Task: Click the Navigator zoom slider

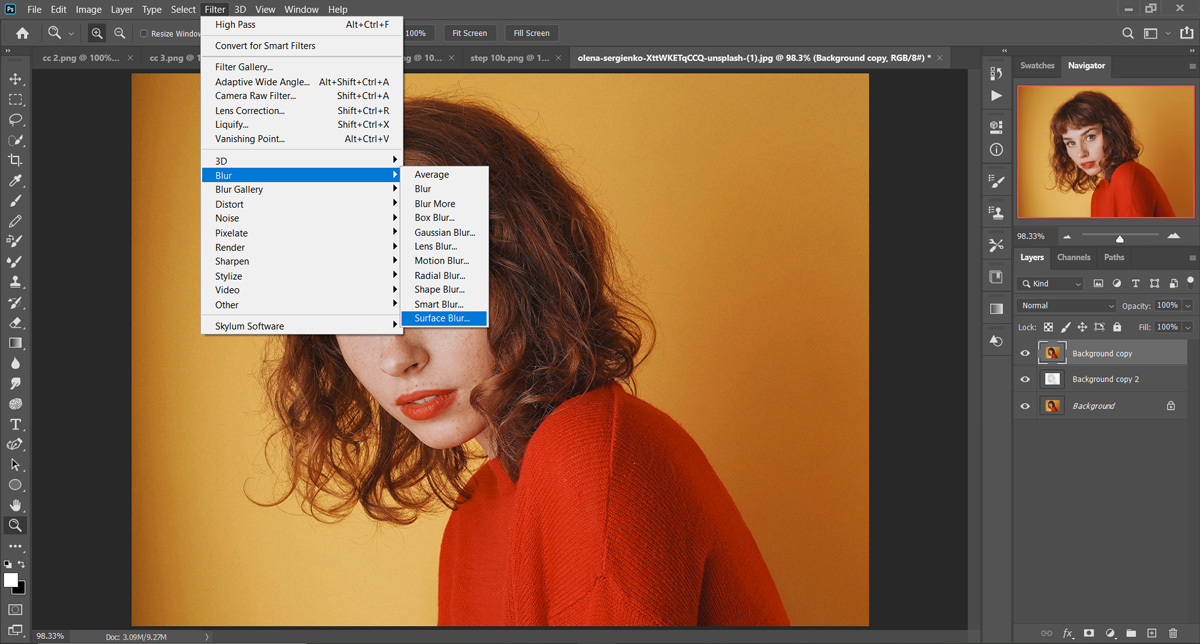Action: click(x=1119, y=237)
